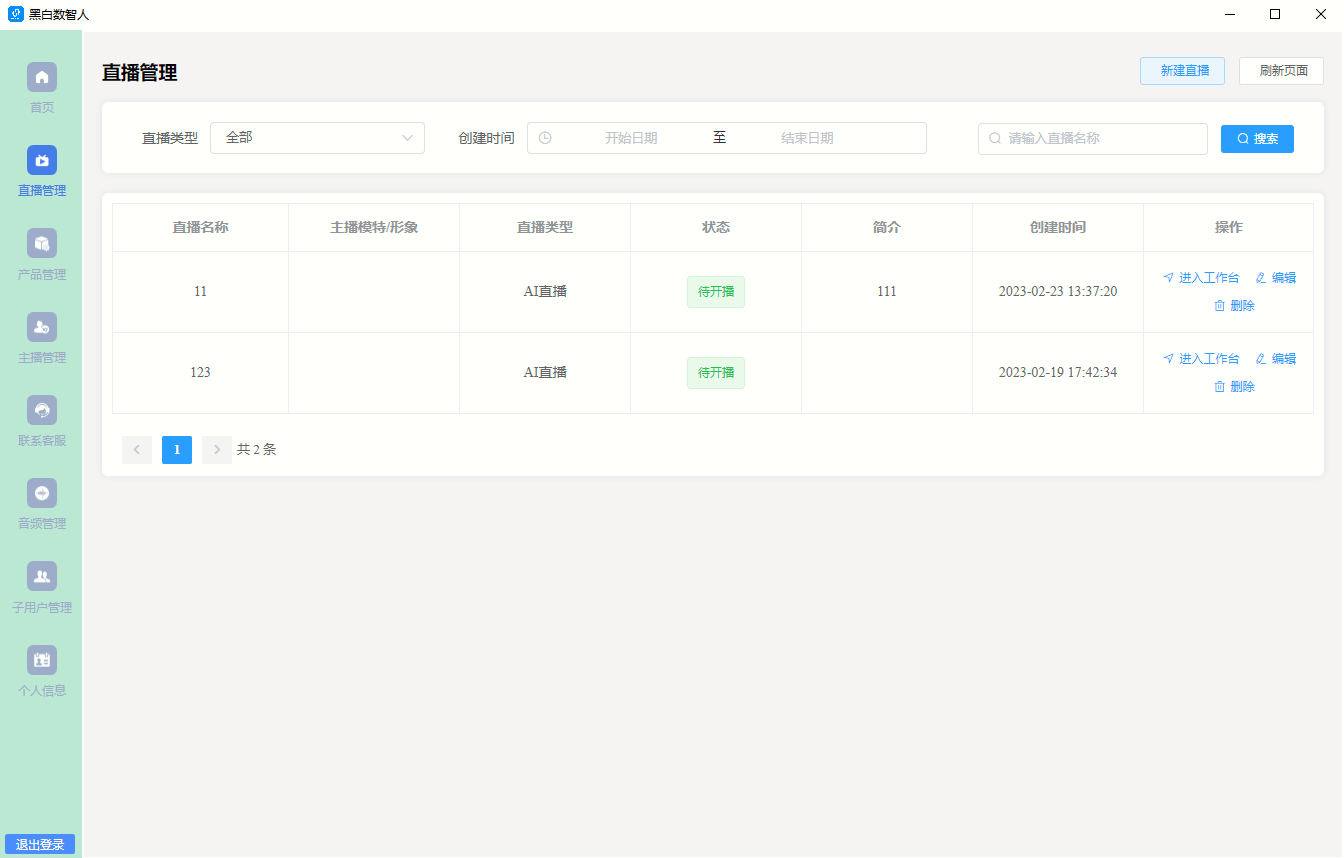Go to the next page arrow
This screenshot has width=1344, height=858.
[x=217, y=450]
